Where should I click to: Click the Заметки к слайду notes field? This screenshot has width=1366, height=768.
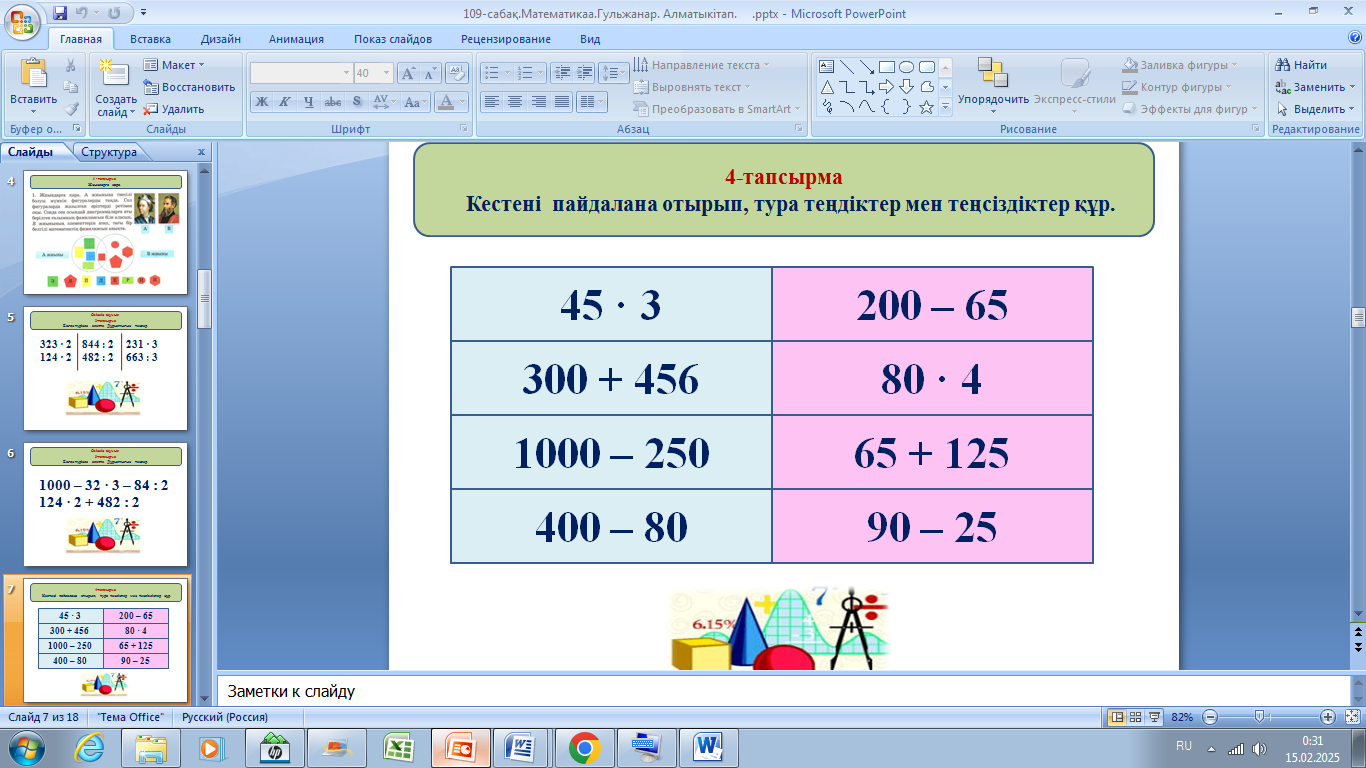pos(783,691)
